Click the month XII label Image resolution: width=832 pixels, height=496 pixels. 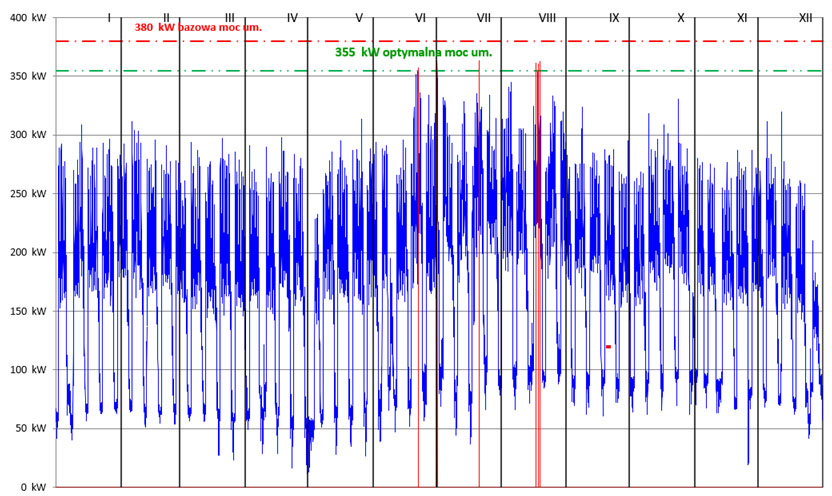coord(805,18)
